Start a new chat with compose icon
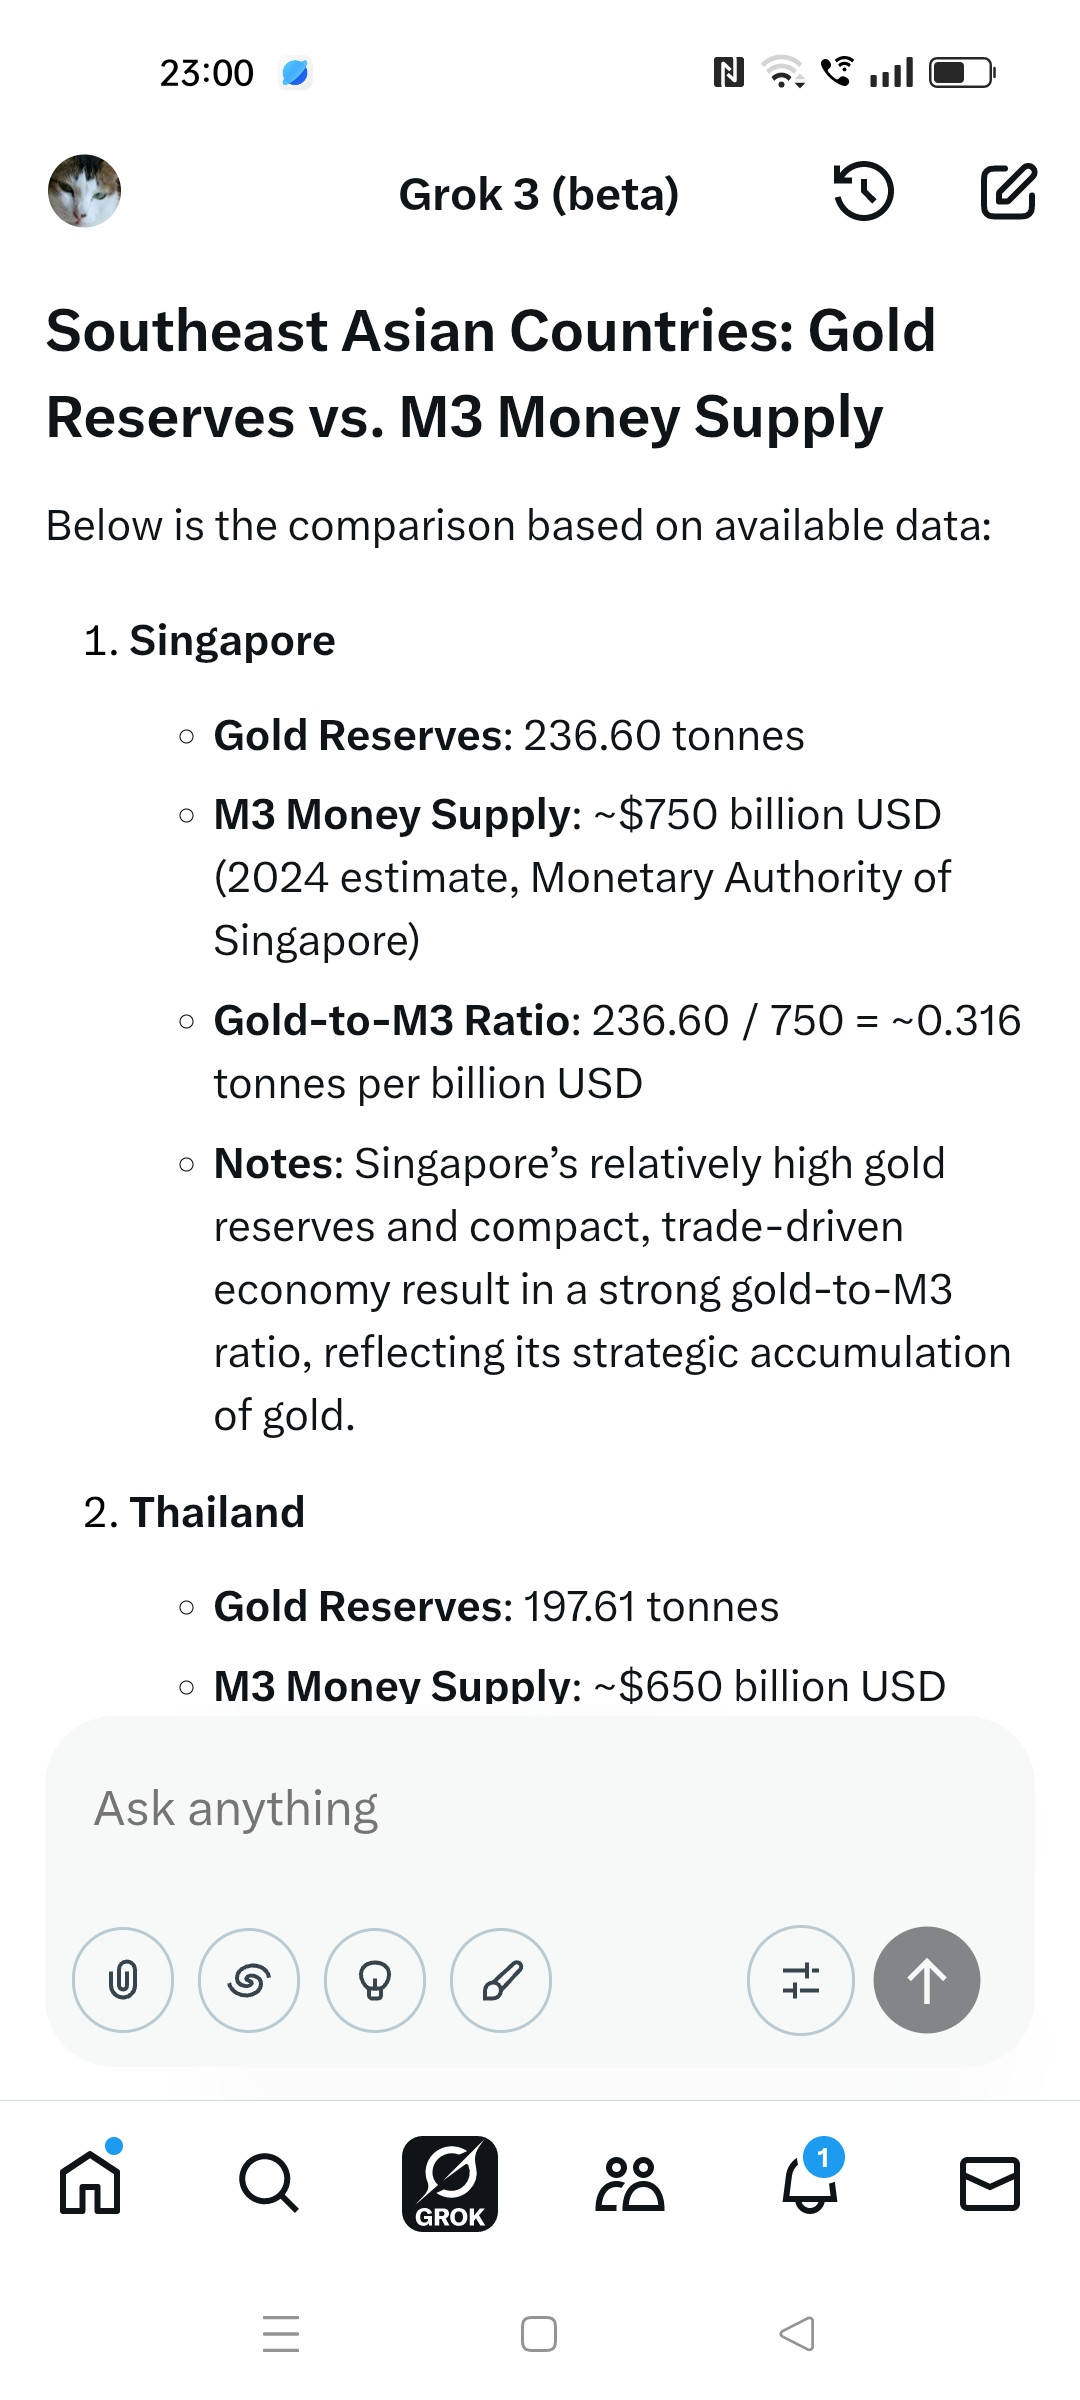Viewport: 1080px width, 2400px height. [x=1008, y=191]
